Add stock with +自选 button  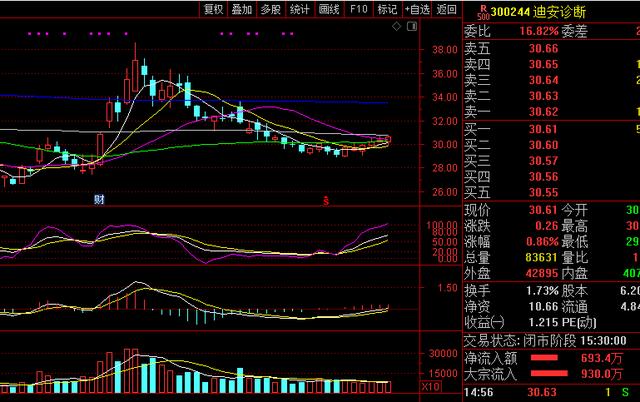tap(417, 9)
